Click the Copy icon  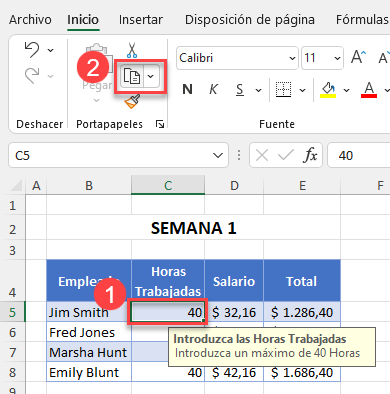click(132, 76)
